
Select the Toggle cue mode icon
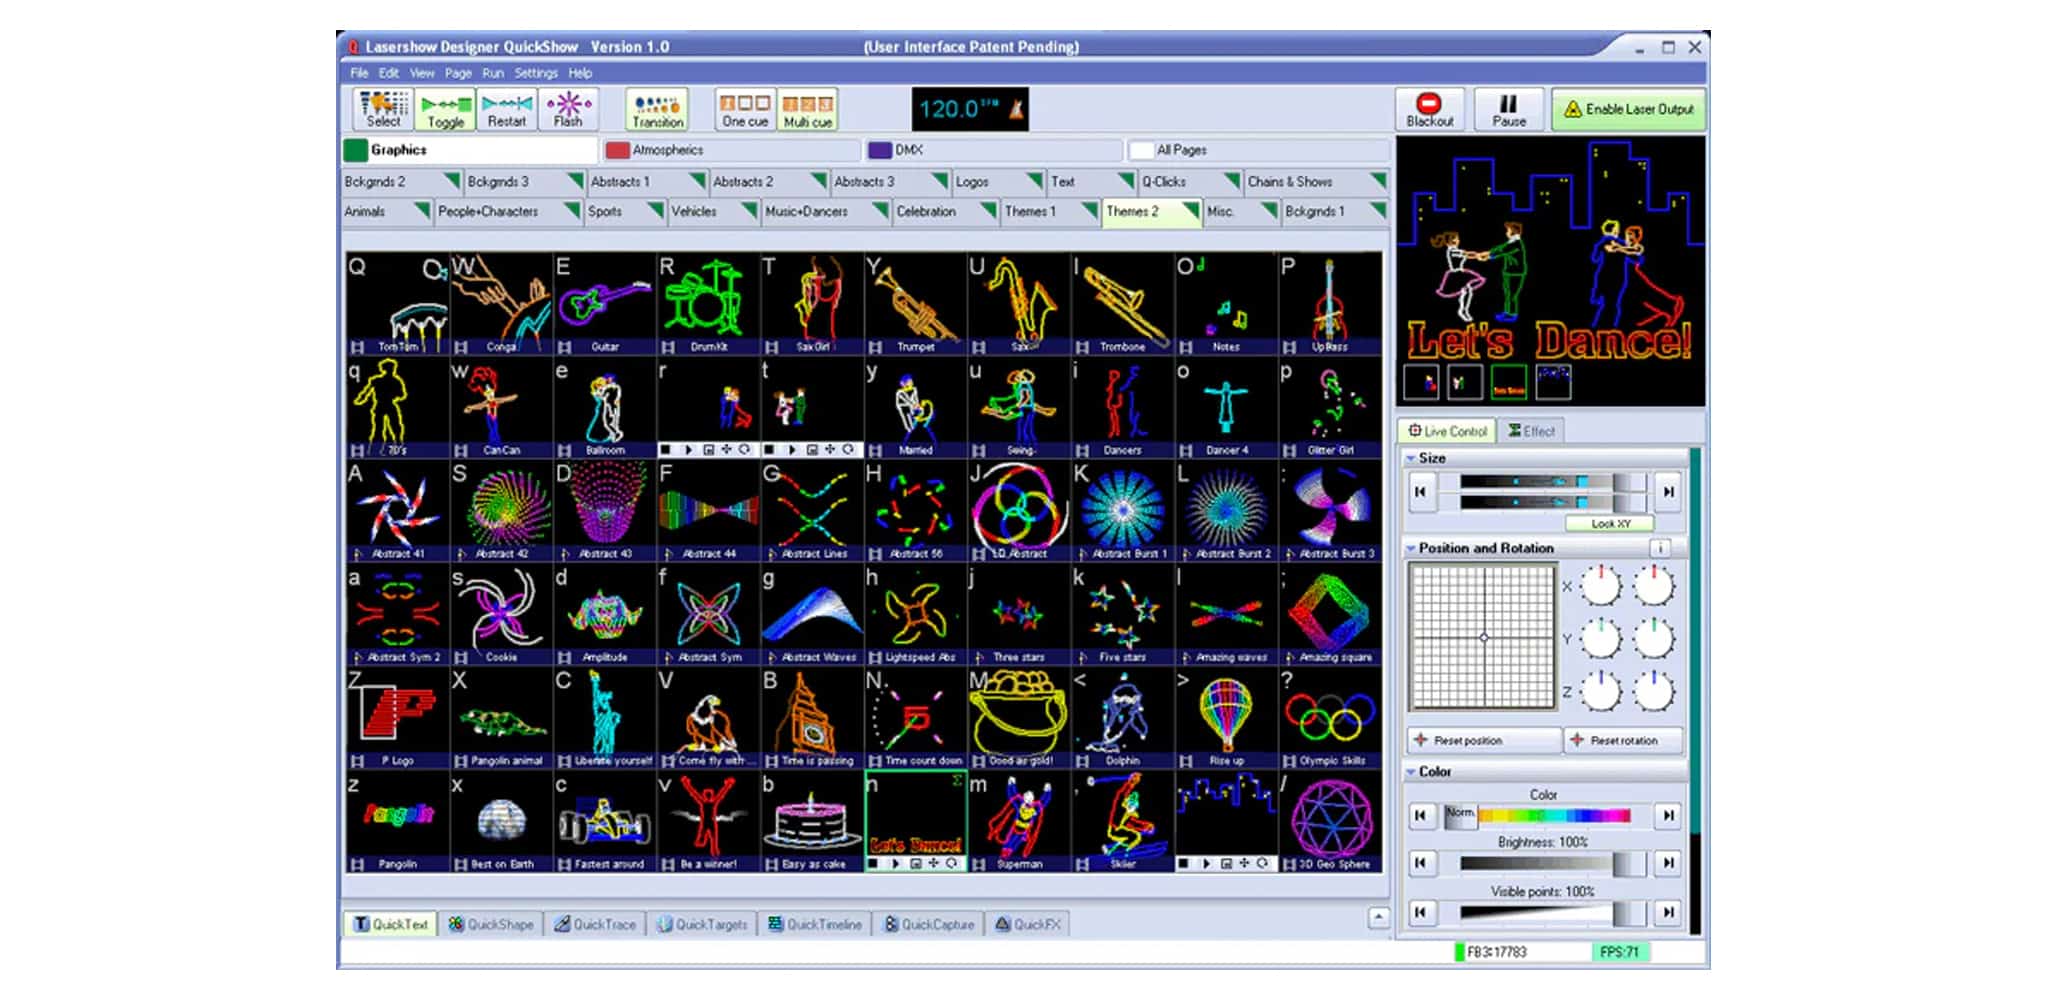coord(445,110)
